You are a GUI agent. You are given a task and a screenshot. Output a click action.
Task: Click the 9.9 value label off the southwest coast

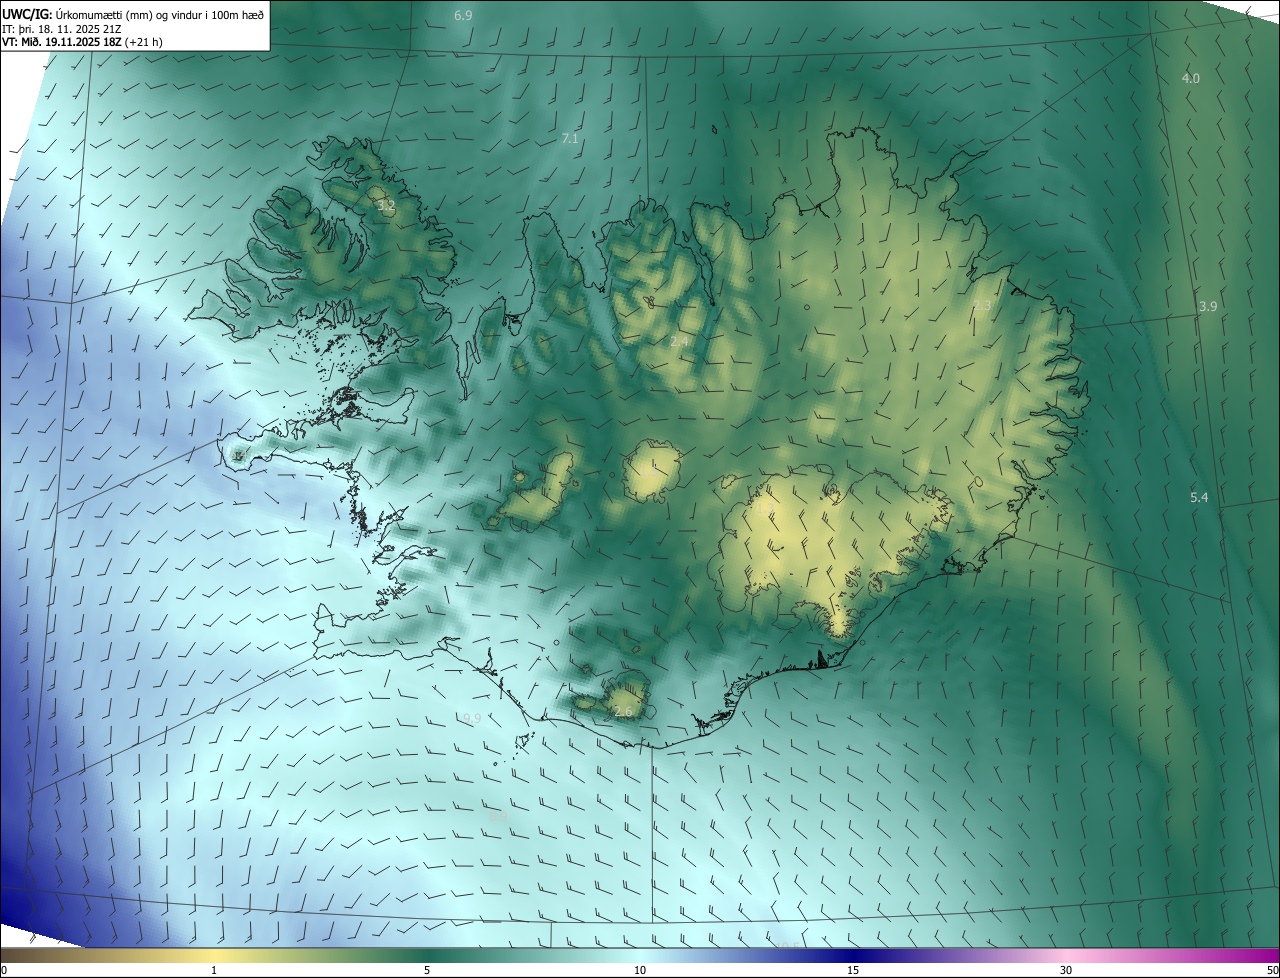(472, 718)
